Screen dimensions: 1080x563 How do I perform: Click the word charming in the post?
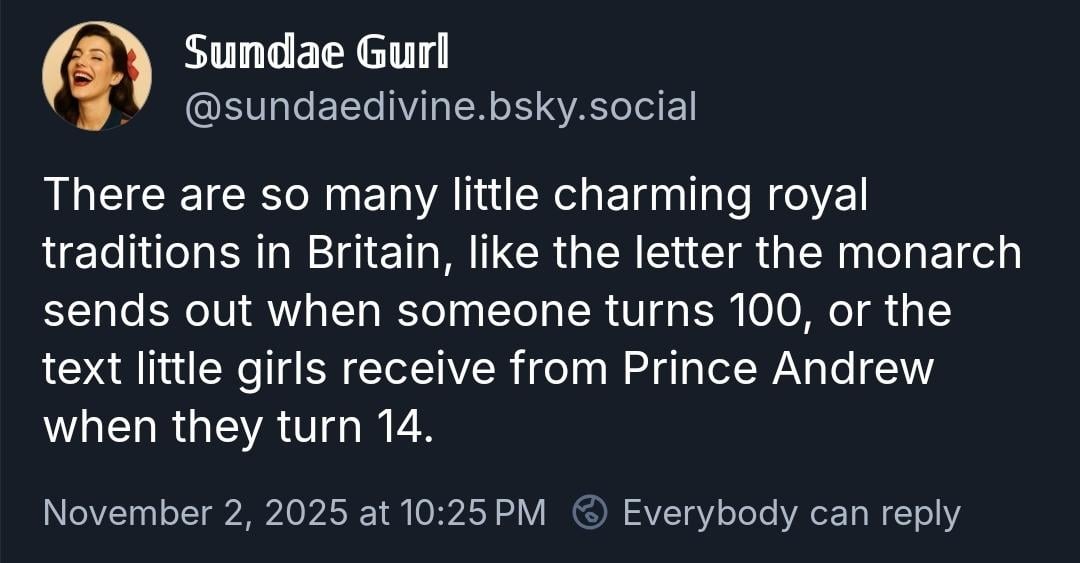[x=653, y=196]
